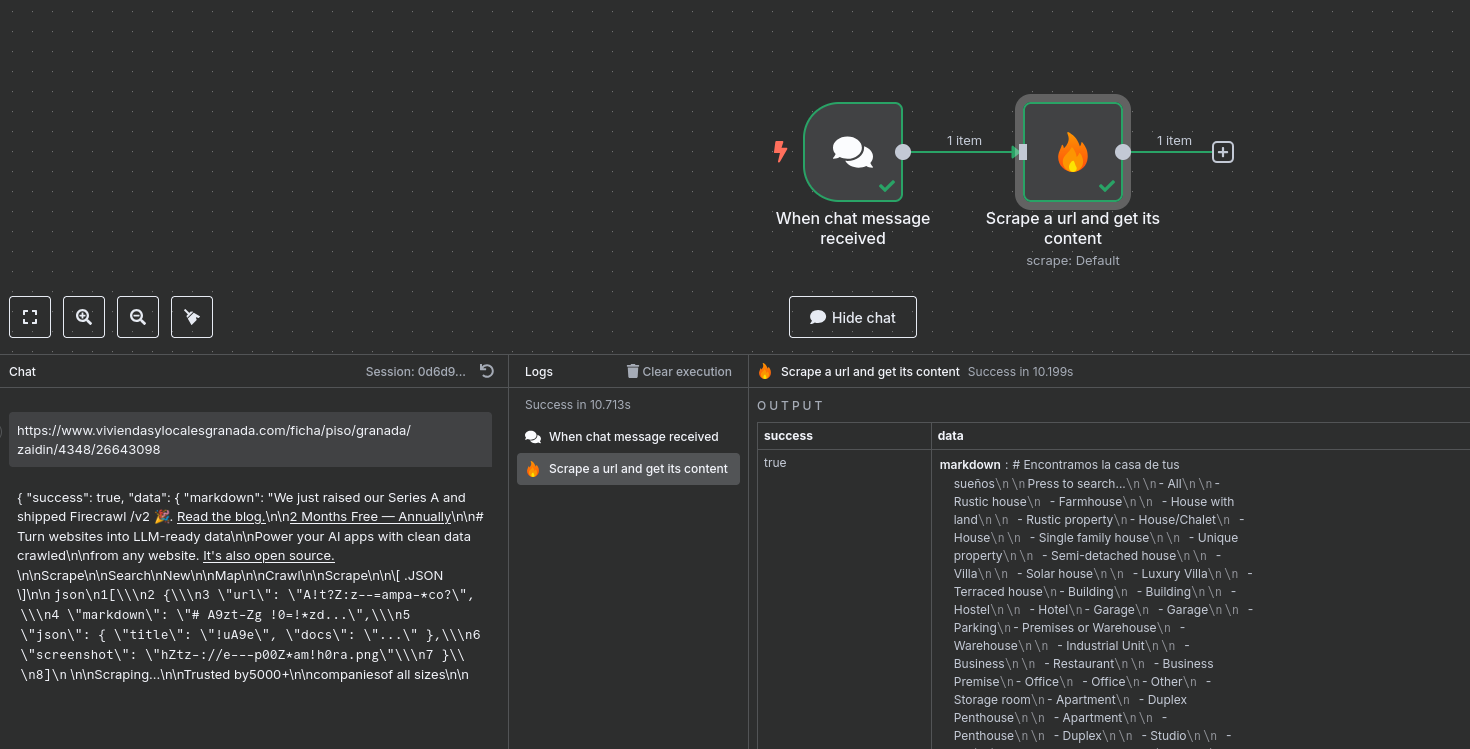Viewport: 1470px width, 749px height.
Task: Open the Firecrawl scrape node
Action: 1072,152
